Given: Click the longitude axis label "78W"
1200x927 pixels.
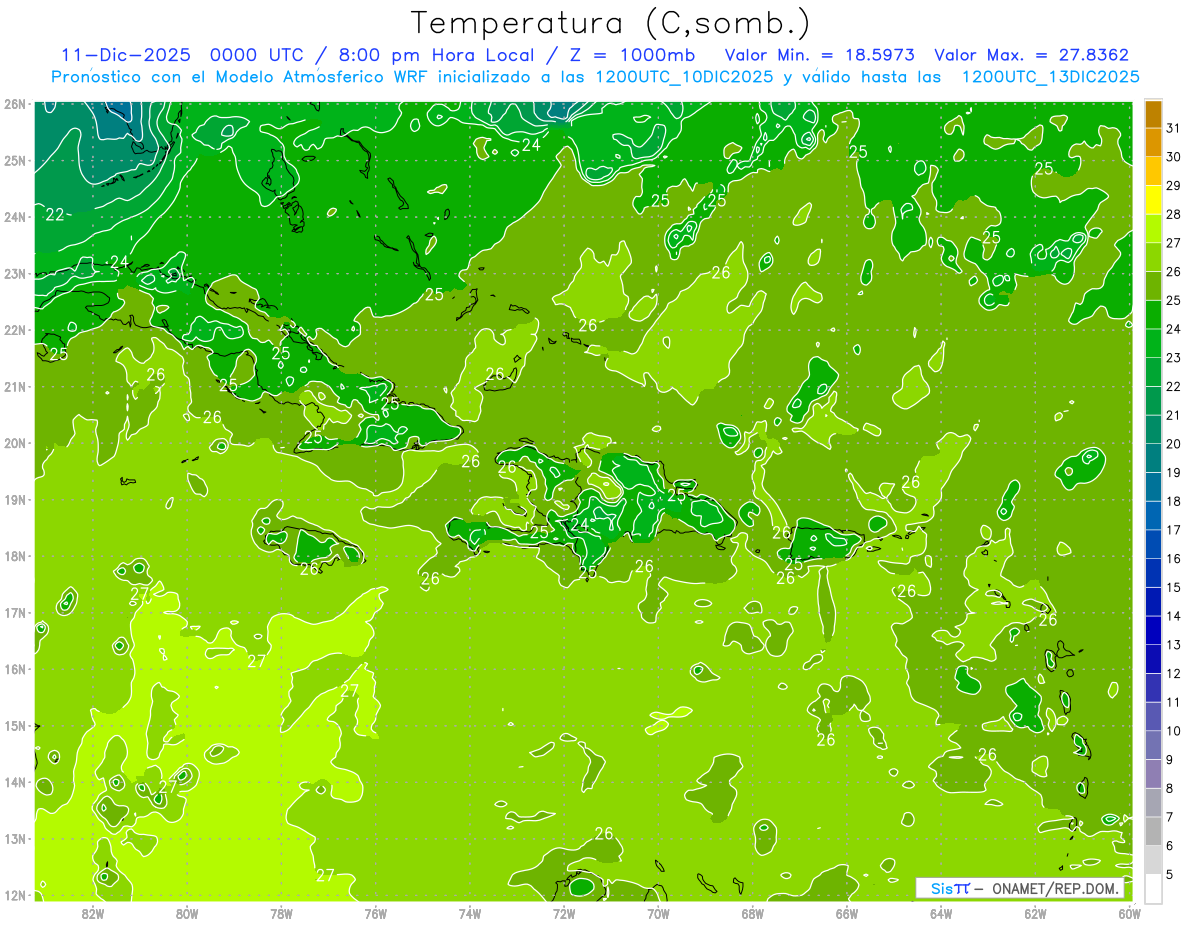Looking at the screenshot, I should (x=281, y=913).
